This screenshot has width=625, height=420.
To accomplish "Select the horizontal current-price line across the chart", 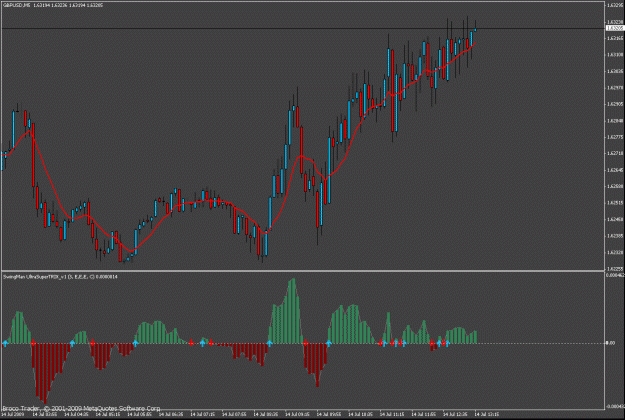I will 303,28.
